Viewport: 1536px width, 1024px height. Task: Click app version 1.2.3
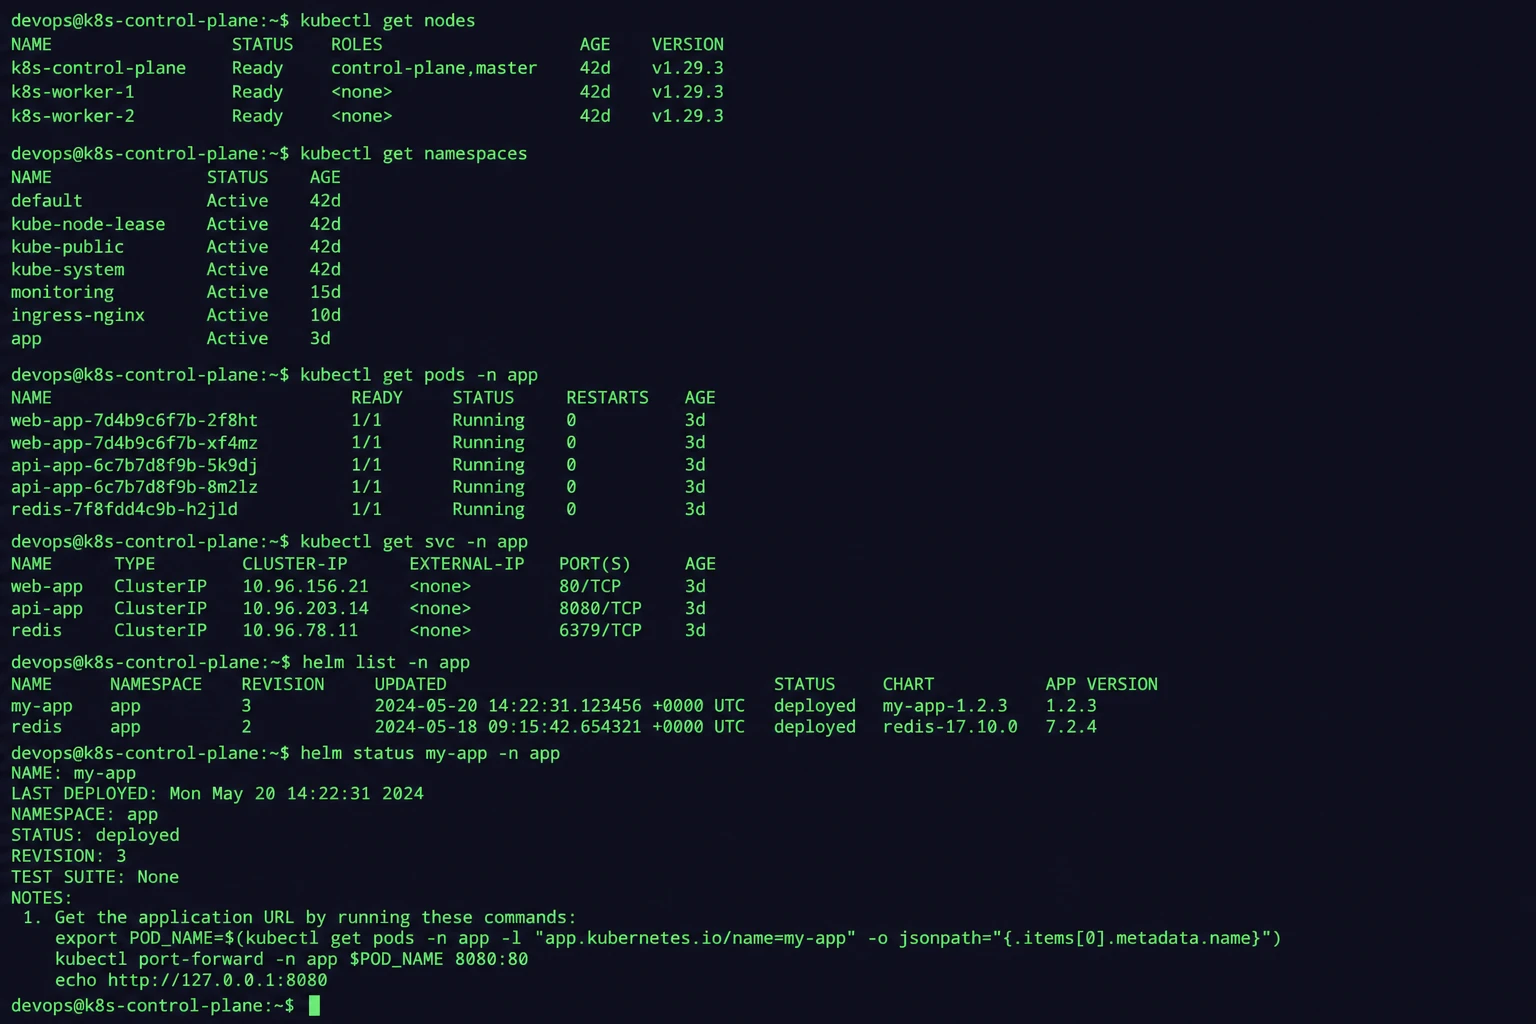(x=1071, y=706)
